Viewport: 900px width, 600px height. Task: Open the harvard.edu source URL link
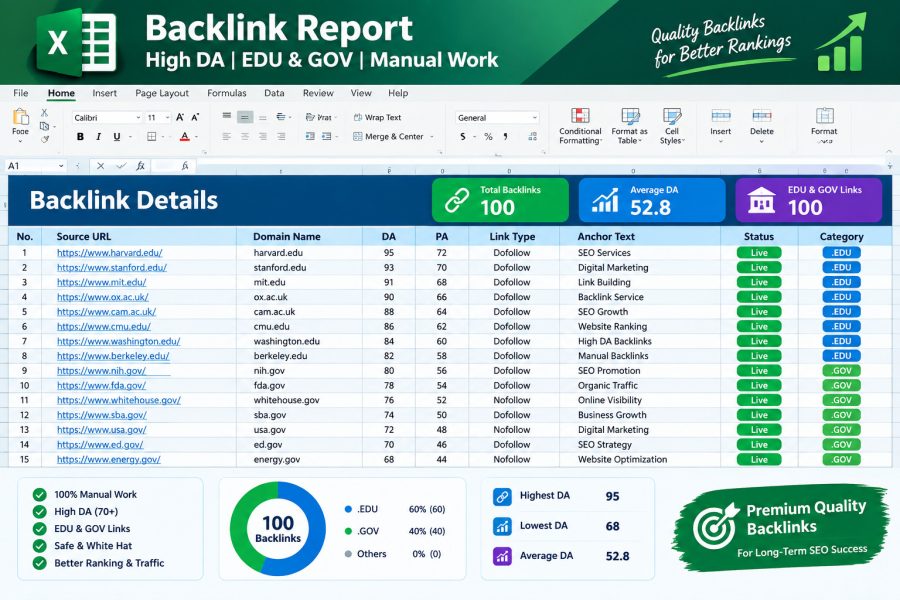click(x=110, y=253)
